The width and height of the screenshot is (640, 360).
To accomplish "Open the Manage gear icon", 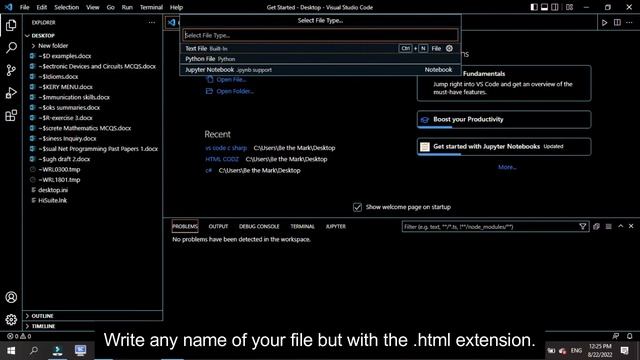I will [x=11, y=319].
